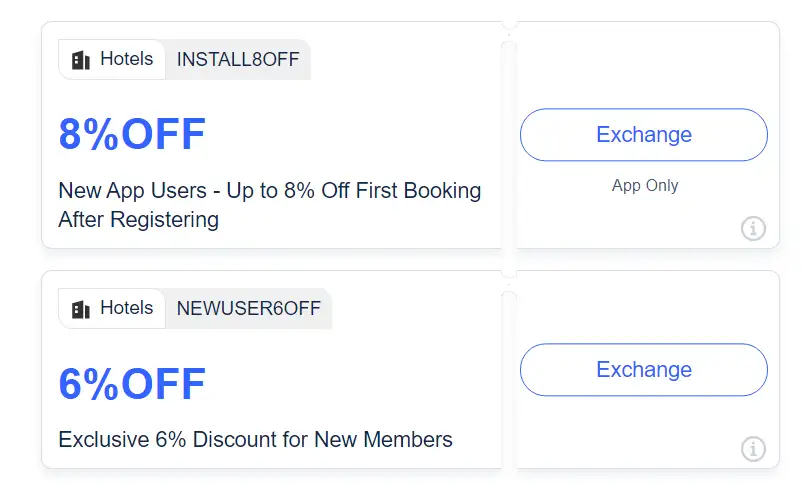
Task: Open the New App Users first booking description
Action: pos(270,205)
